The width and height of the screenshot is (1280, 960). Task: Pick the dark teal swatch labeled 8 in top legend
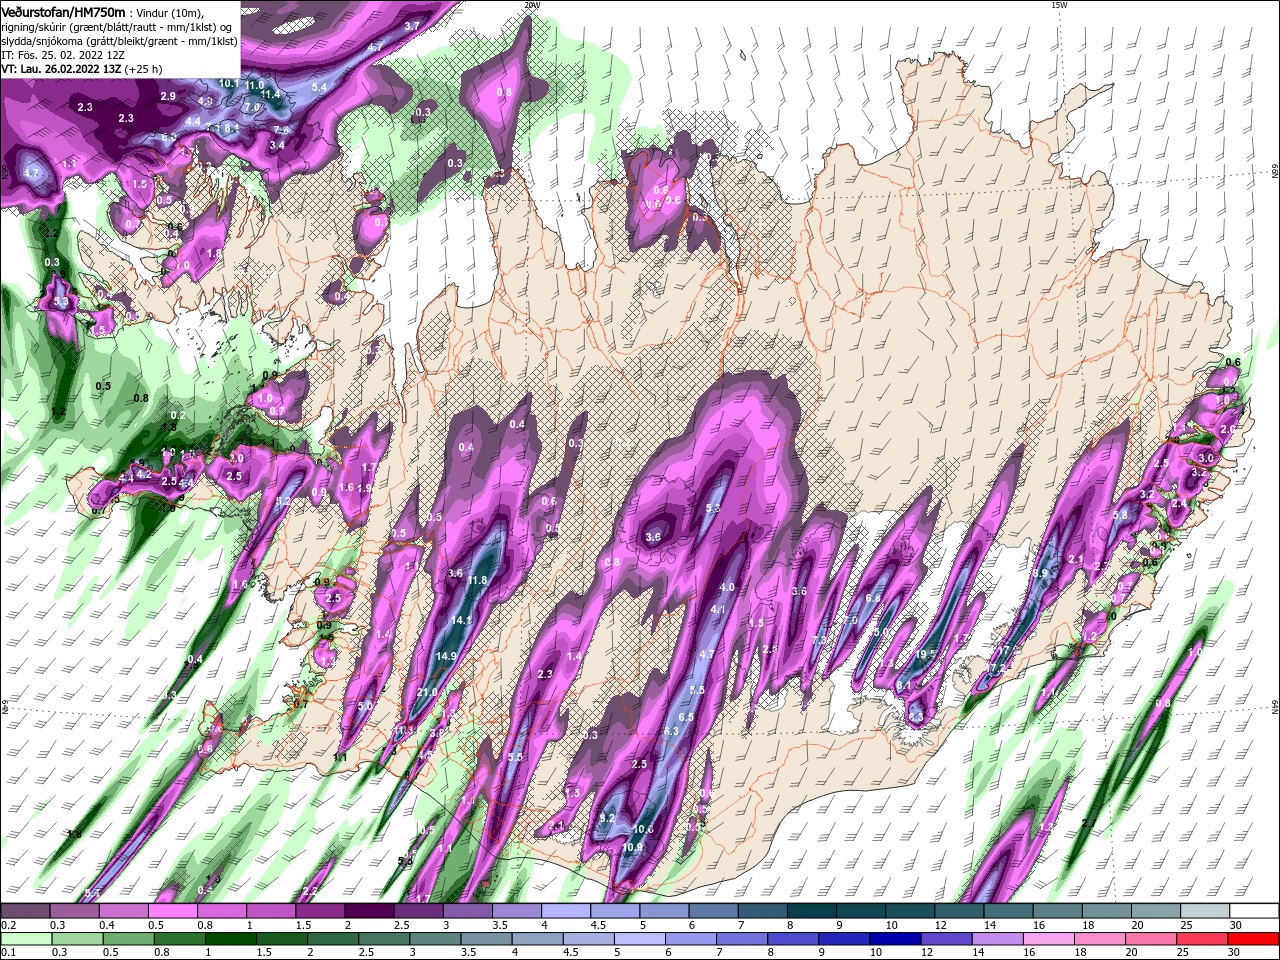point(811,911)
